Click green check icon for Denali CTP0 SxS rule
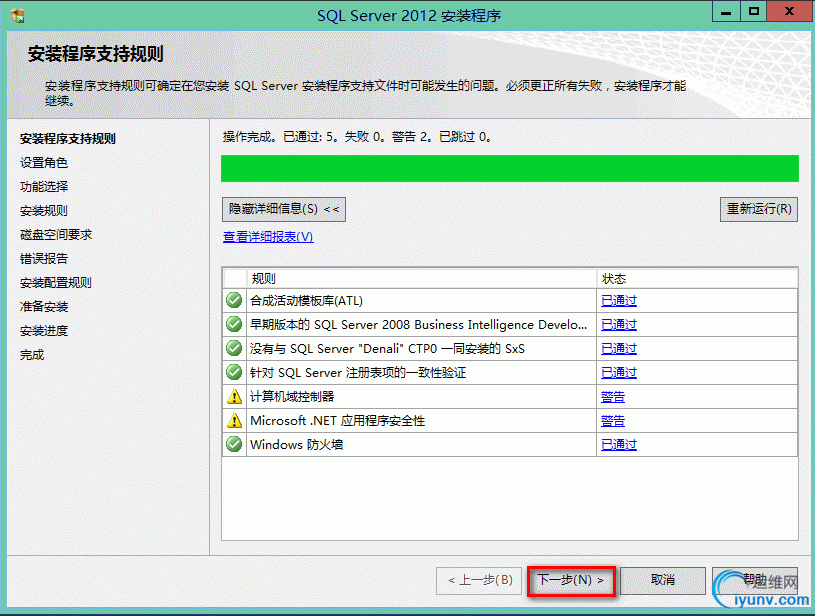Viewport: 815px width, 616px height. [234, 348]
